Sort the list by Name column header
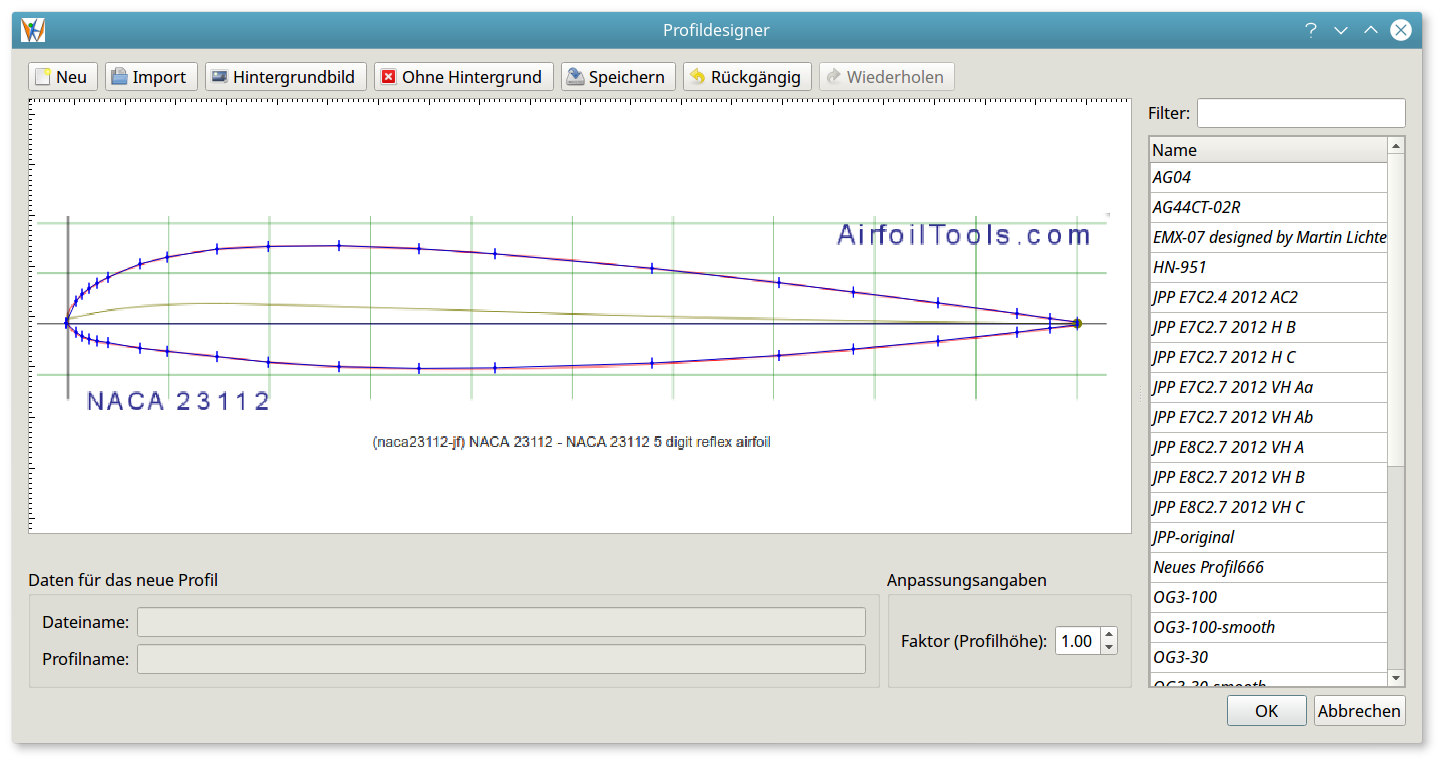The image size is (1443, 764). pyautogui.click(x=1267, y=150)
